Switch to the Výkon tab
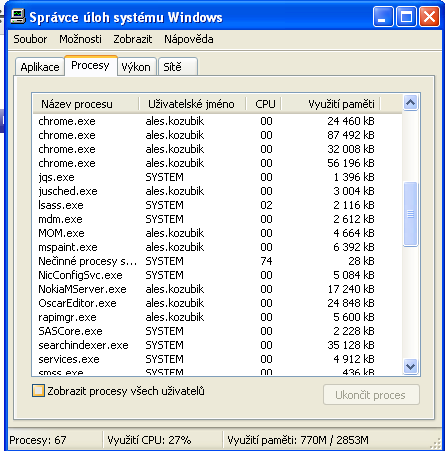The image size is (445, 451). [136, 67]
